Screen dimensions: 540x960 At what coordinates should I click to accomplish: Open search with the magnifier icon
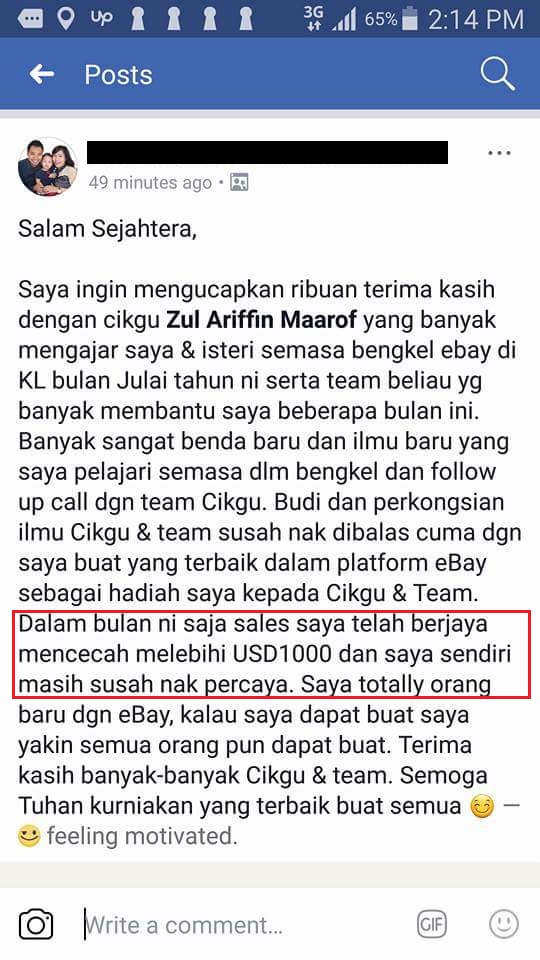tap(497, 75)
